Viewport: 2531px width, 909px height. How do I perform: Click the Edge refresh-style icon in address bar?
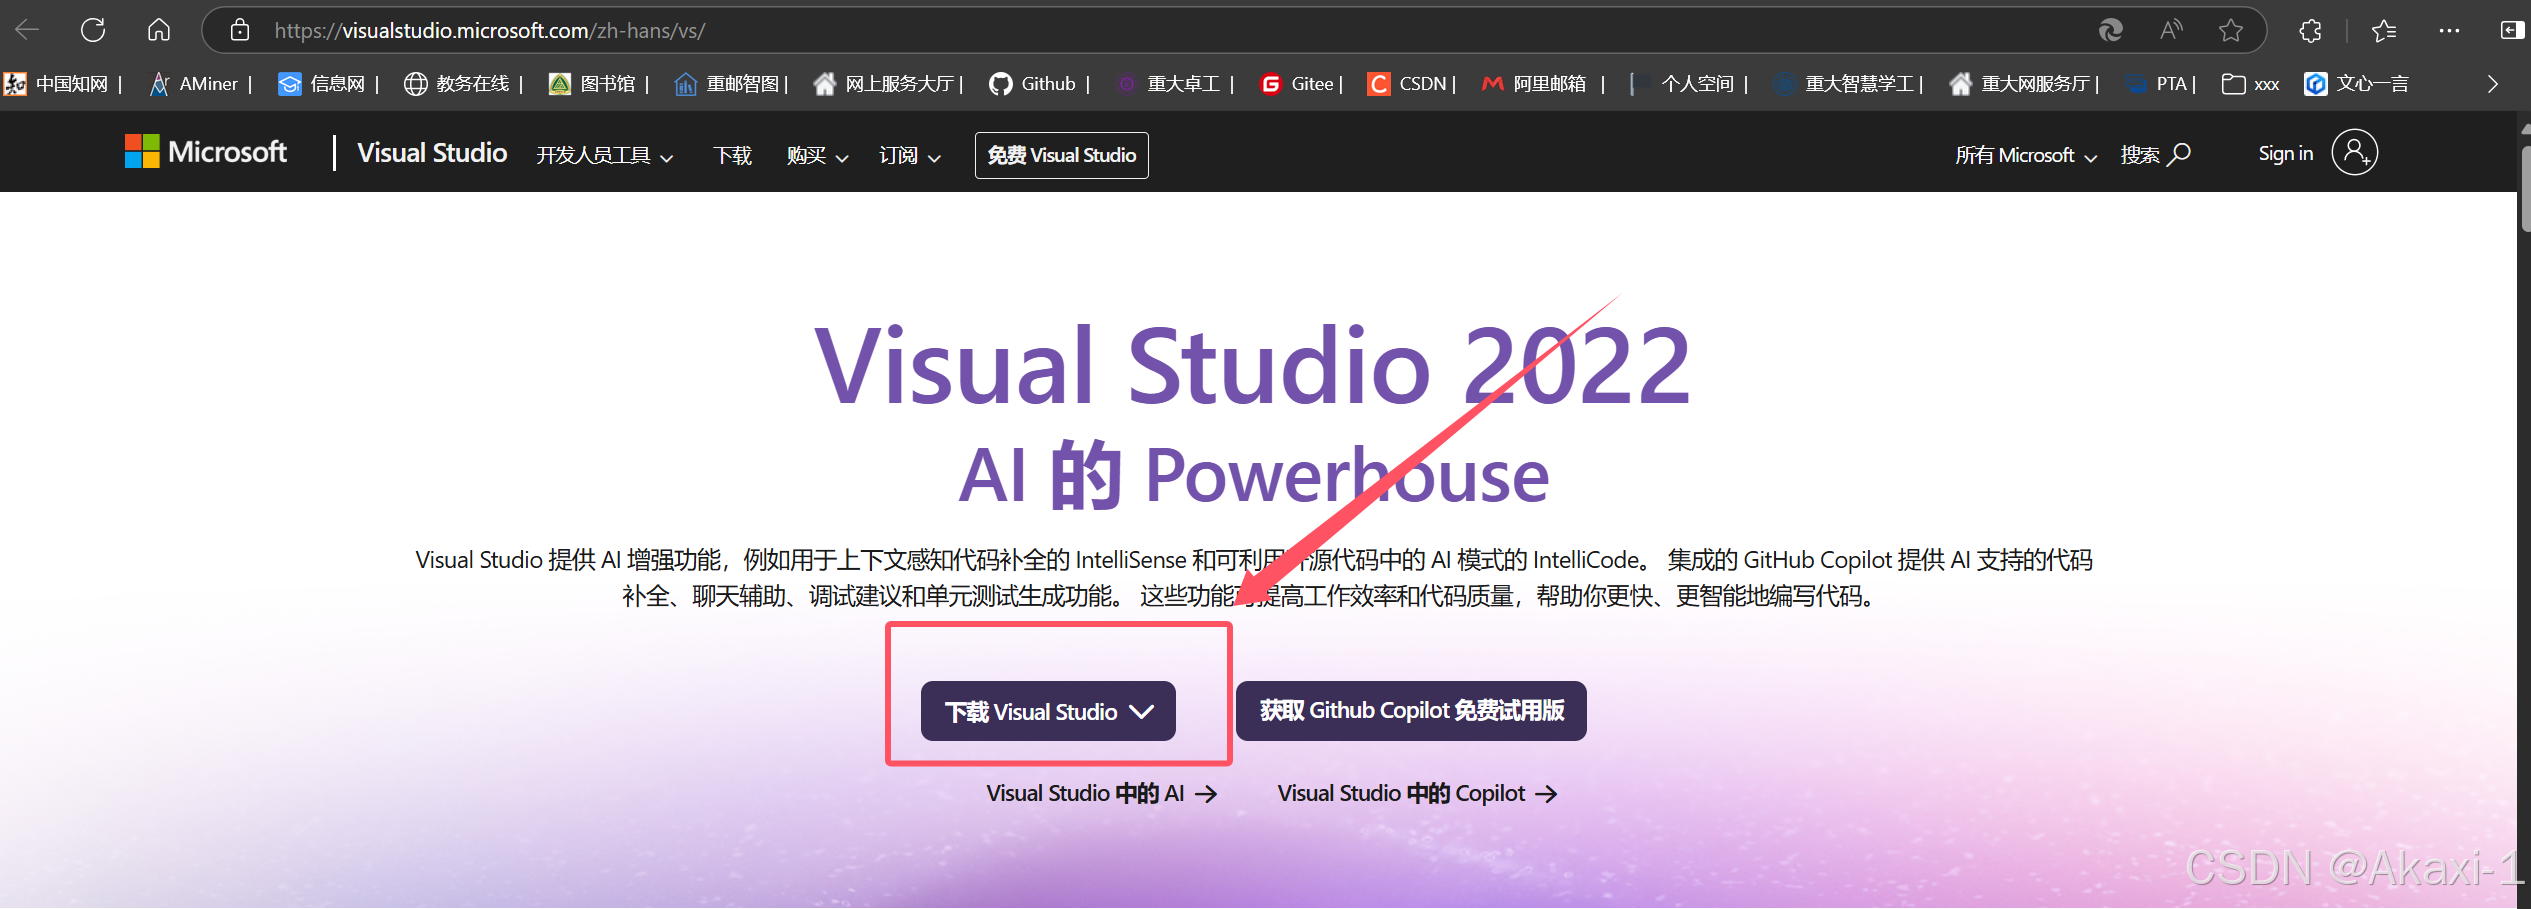click(2110, 30)
